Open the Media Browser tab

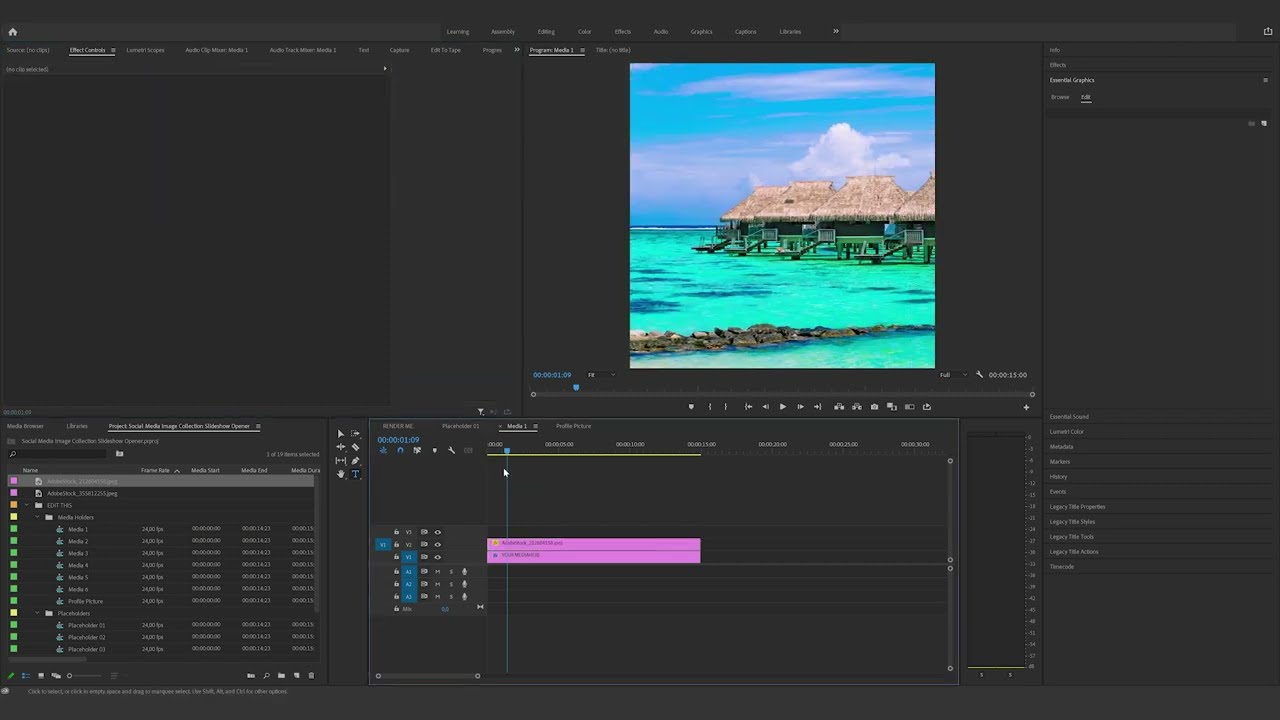[x=25, y=426]
